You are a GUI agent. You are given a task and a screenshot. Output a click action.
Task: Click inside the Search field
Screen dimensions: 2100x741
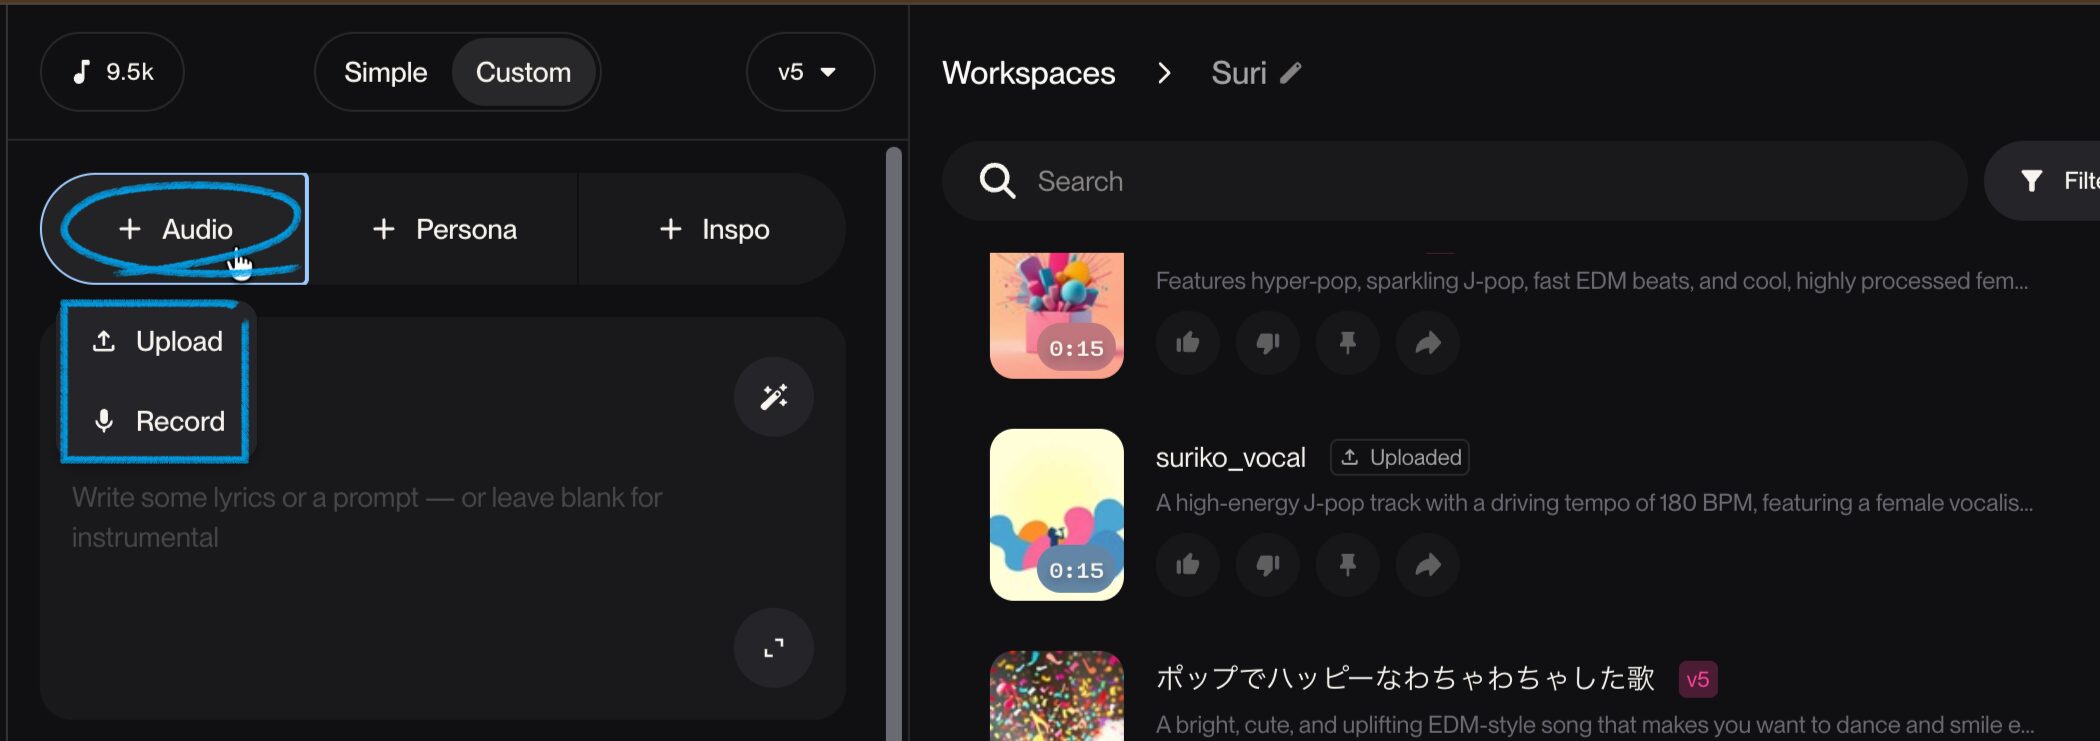[x=1450, y=181]
